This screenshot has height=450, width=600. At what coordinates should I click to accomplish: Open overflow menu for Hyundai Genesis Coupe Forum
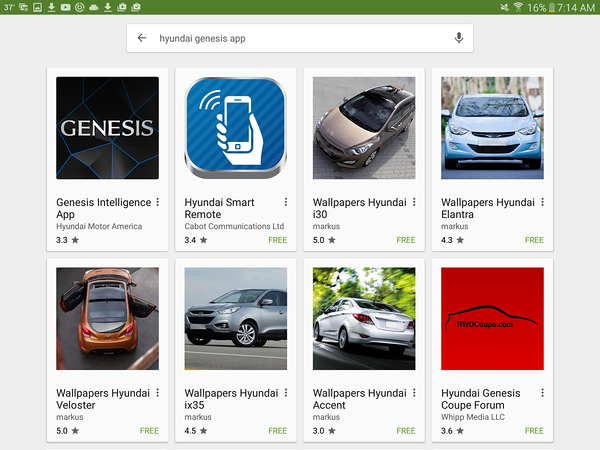tap(542, 393)
